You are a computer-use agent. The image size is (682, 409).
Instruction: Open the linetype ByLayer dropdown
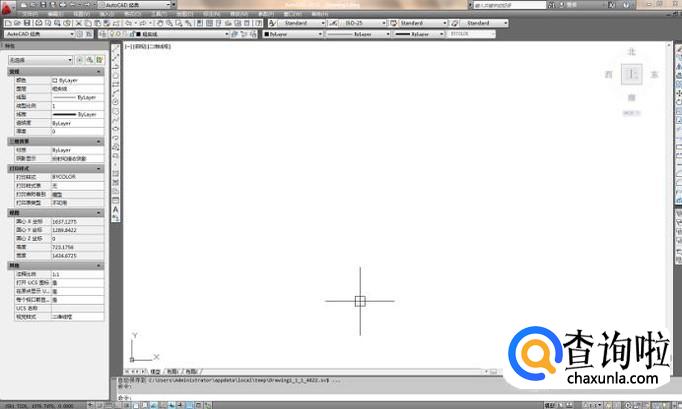coord(358,34)
